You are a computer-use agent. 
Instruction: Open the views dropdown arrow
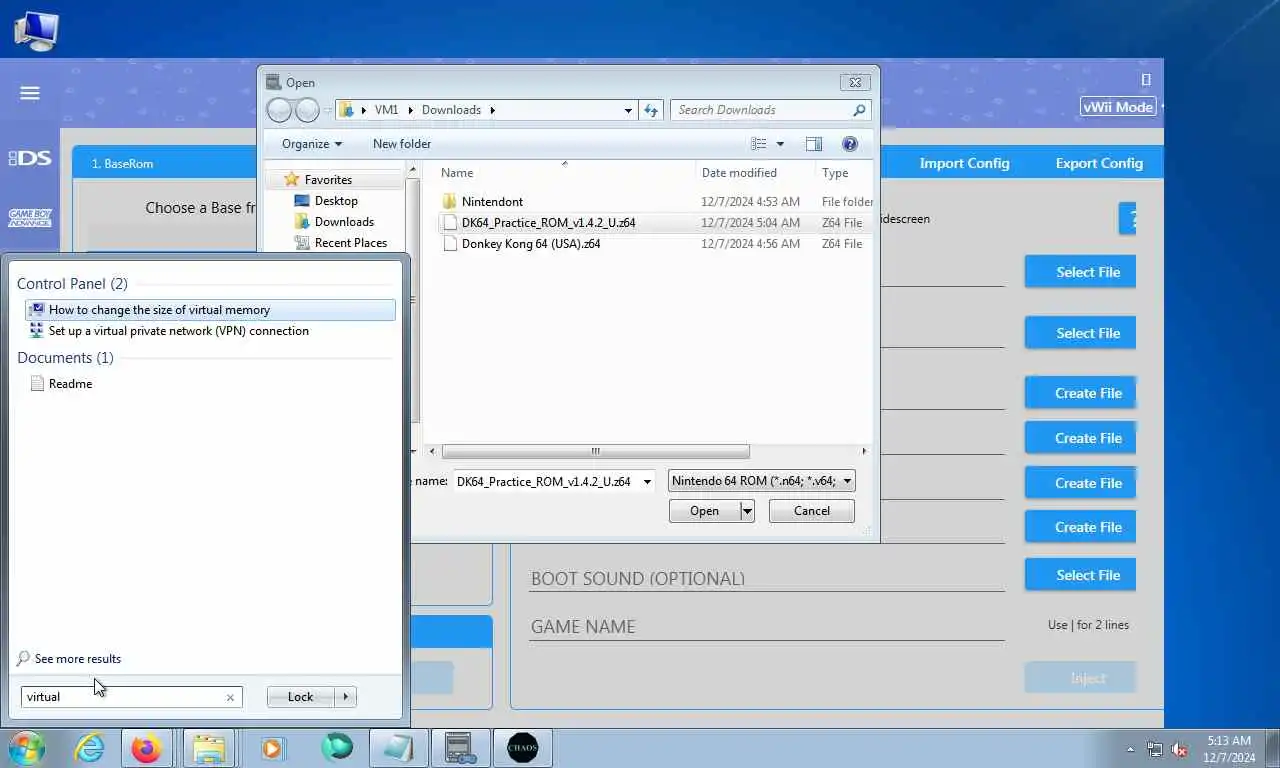(780, 144)
